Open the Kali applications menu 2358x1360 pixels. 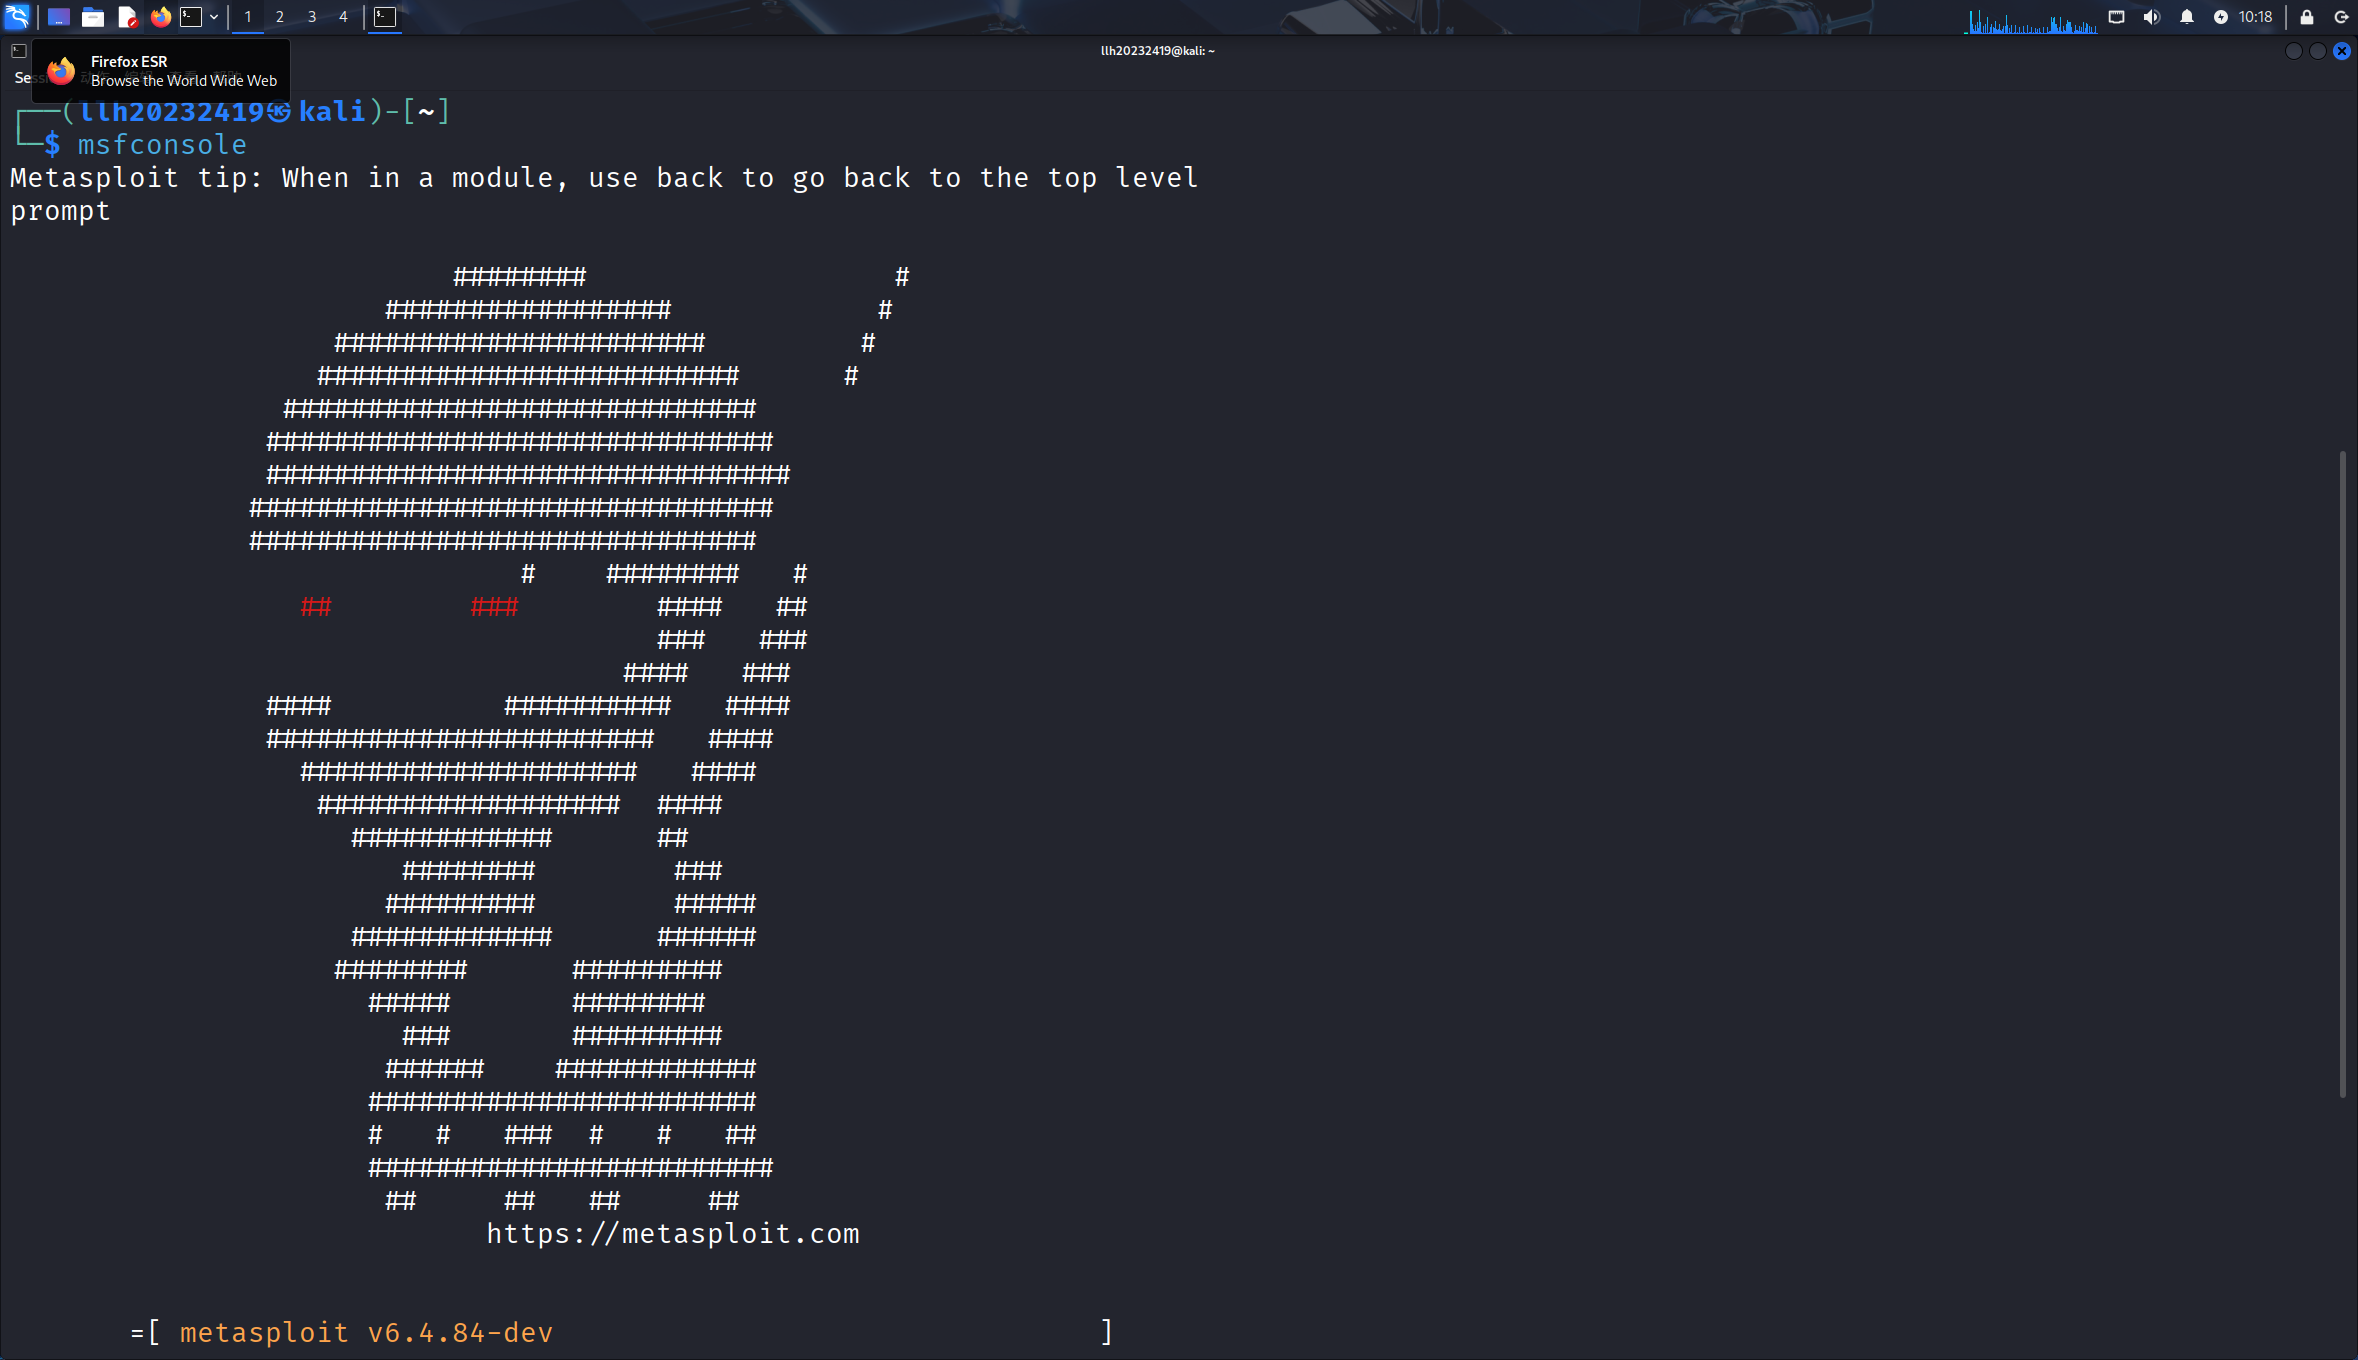pos(17,17)
